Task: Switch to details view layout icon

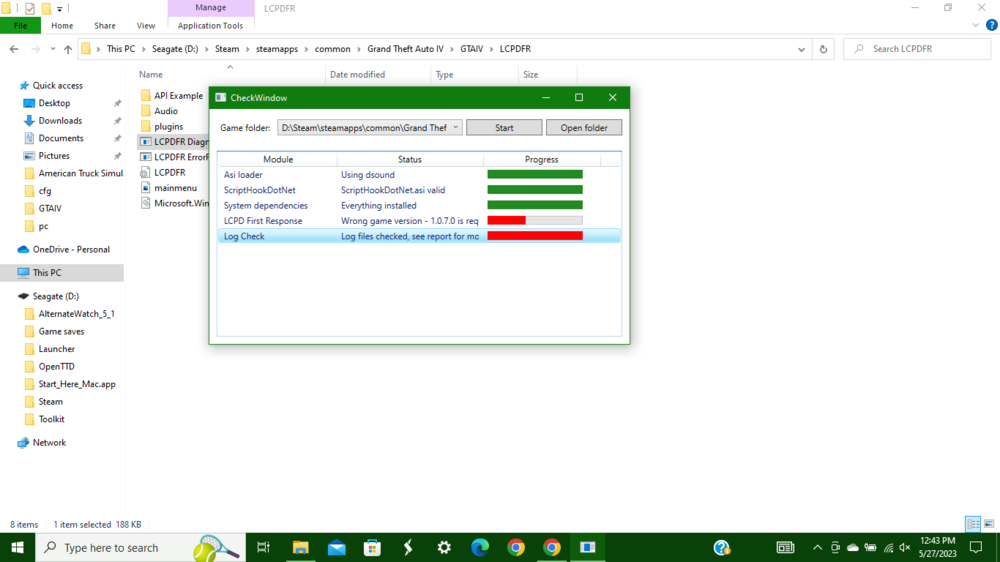Action: [973, 524]
